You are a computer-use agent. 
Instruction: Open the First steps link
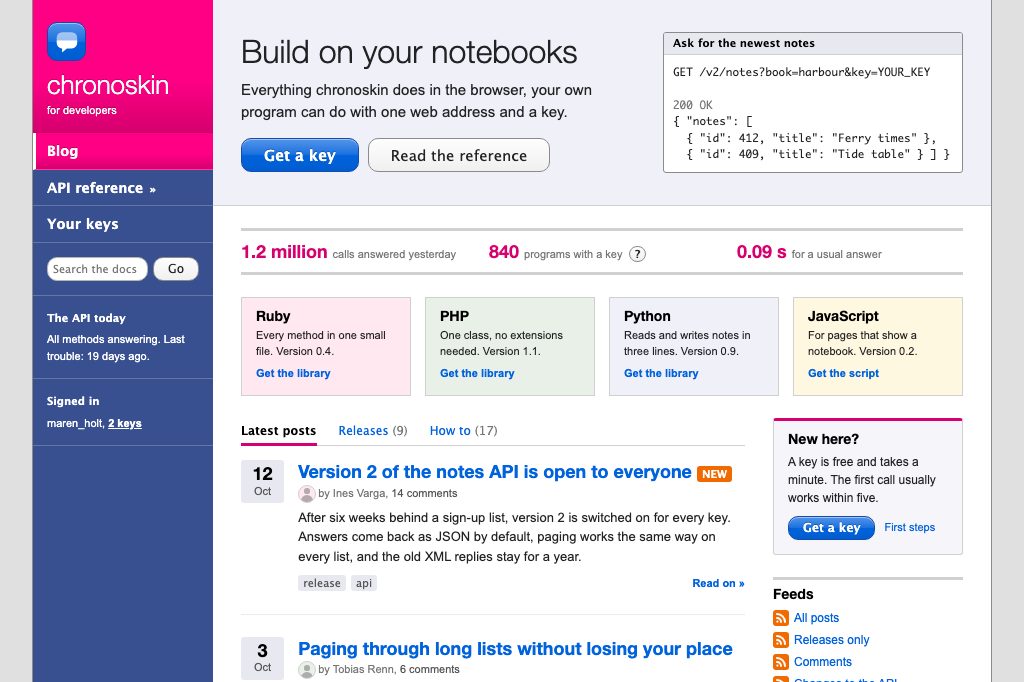909,527
